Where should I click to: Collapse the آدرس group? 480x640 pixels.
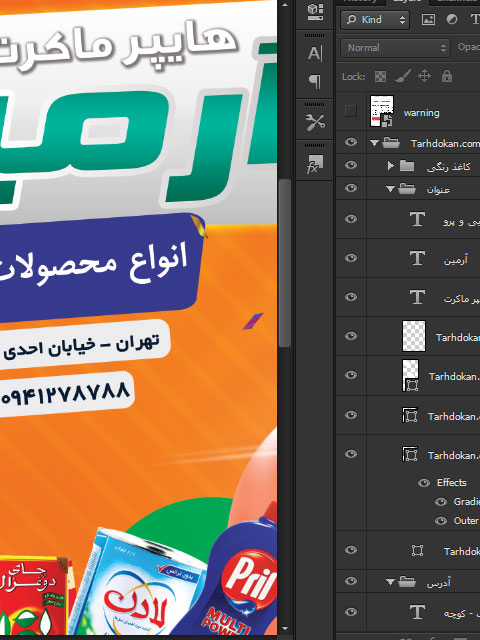coord(390,582)
